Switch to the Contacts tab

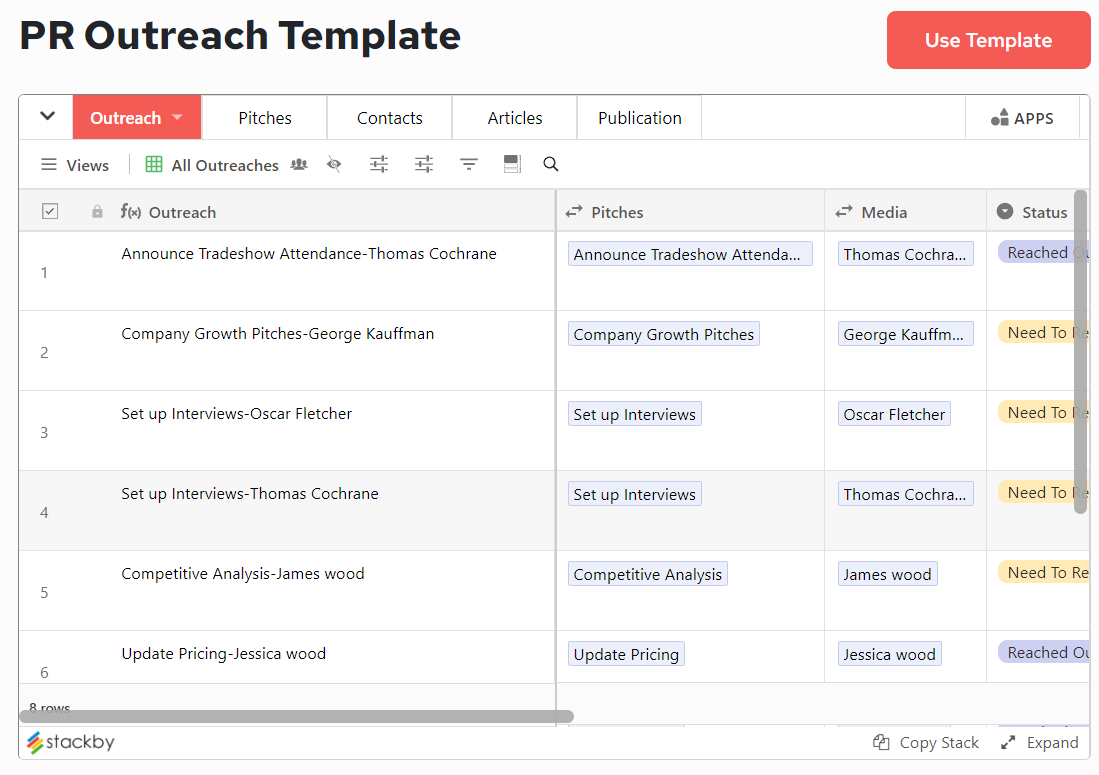[389, 117]
